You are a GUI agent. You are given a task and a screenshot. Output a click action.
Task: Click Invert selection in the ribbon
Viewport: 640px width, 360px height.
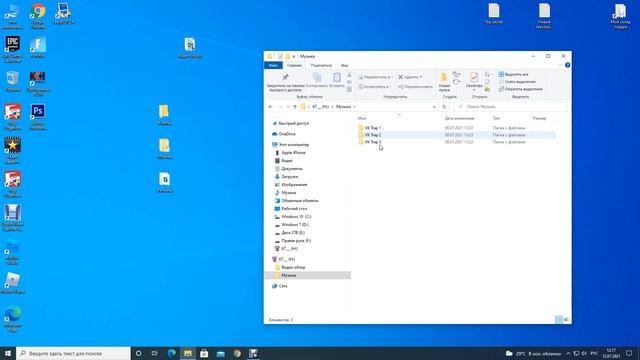[521, 89]
